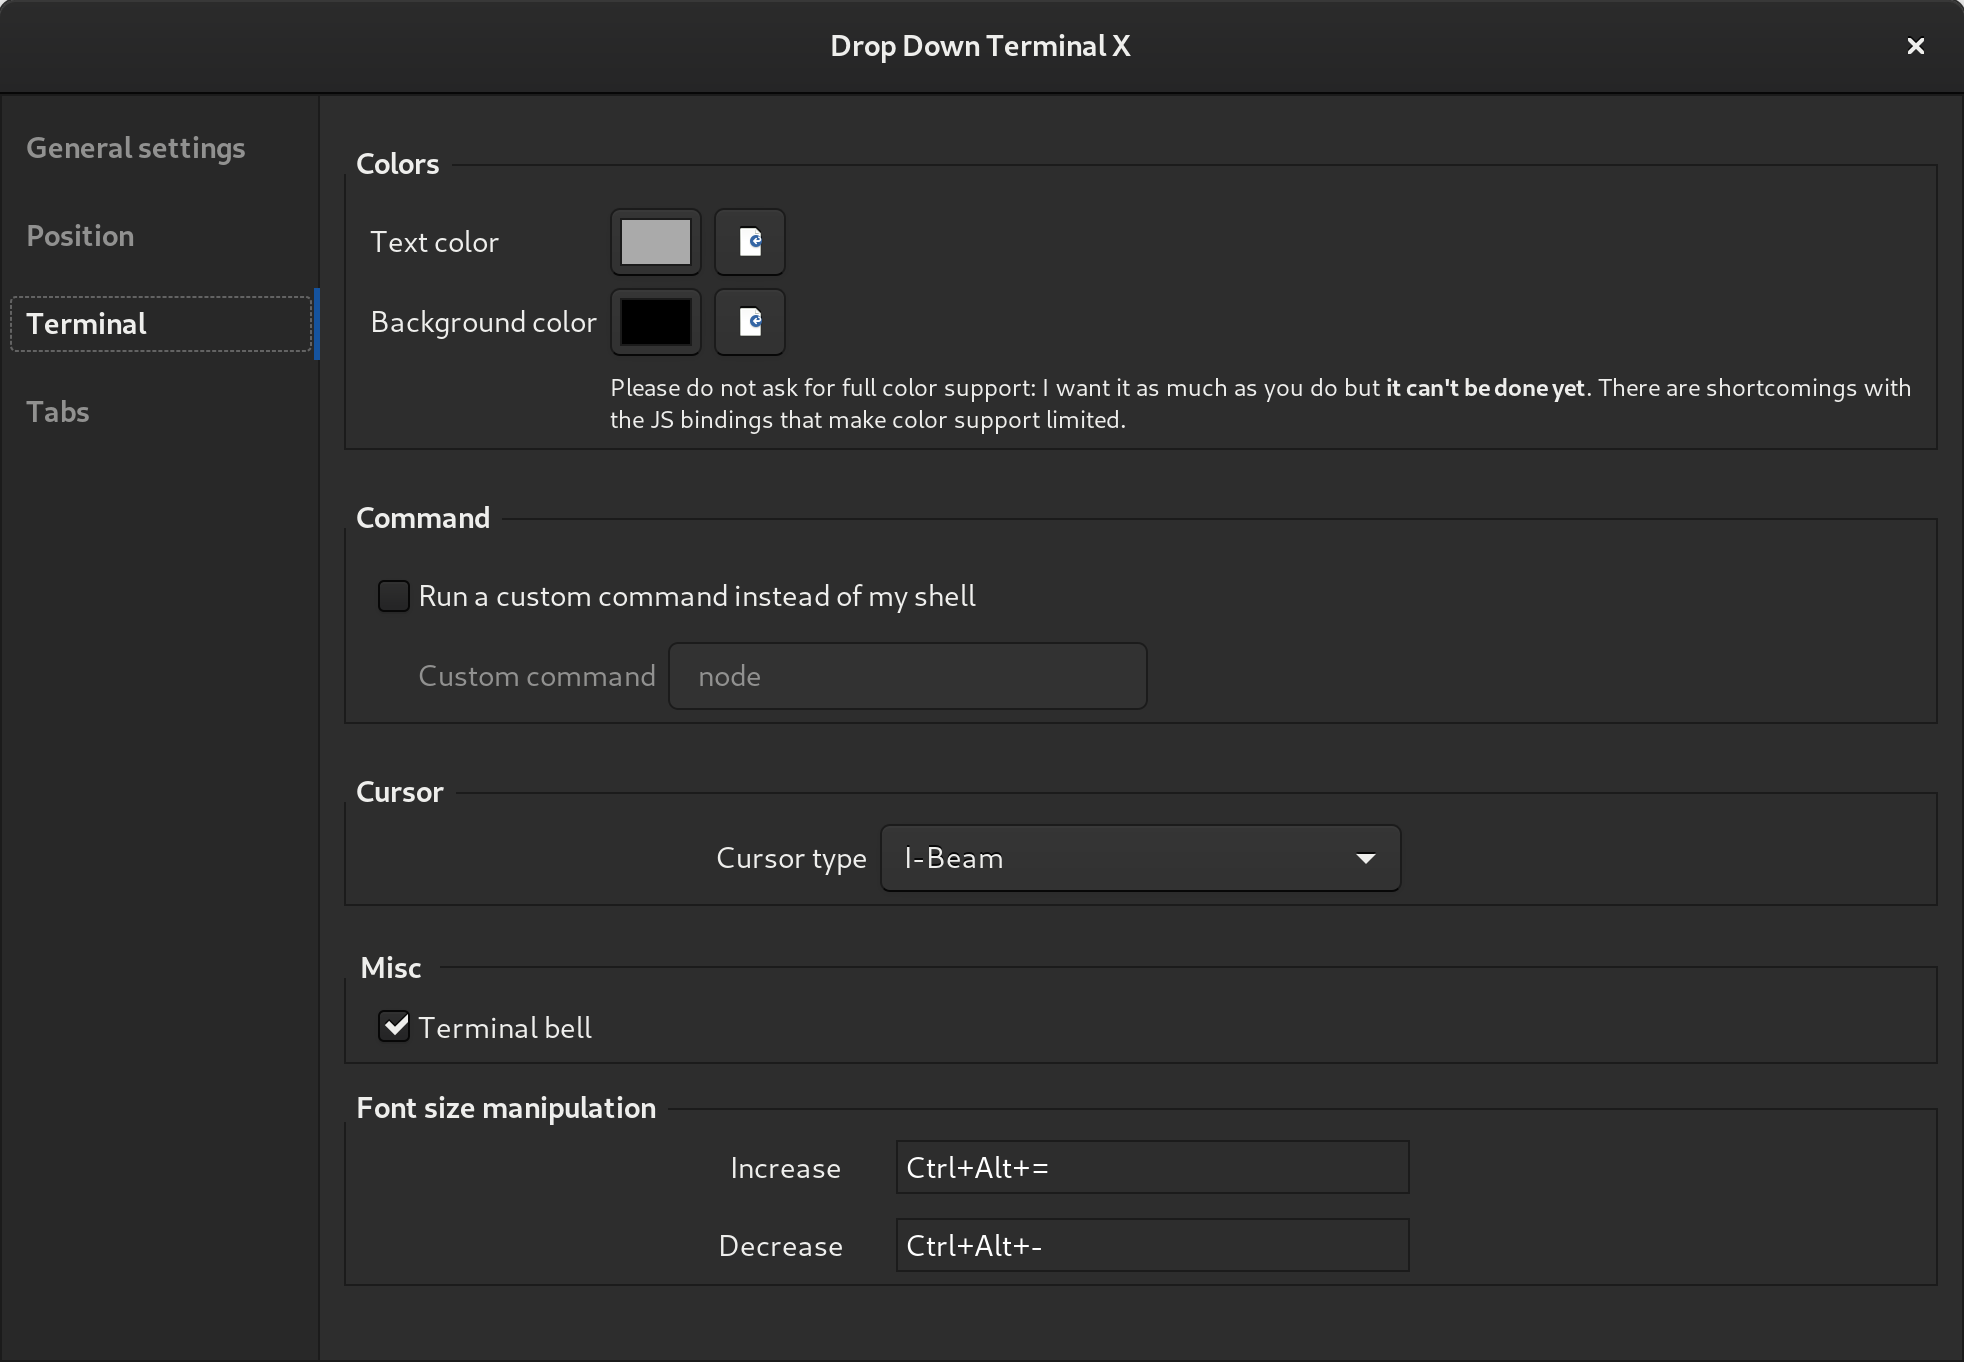The width and height of the screenshot is (1964, 1362).
Task: Open the Background color picker swatch
Action: point(656,322)
